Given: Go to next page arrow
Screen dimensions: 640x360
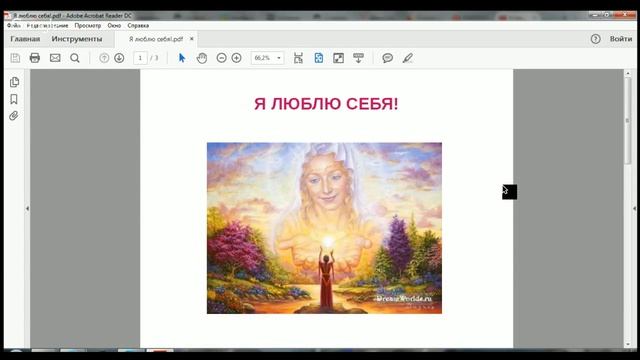Looking at the screenshot, I should (119, 58).
